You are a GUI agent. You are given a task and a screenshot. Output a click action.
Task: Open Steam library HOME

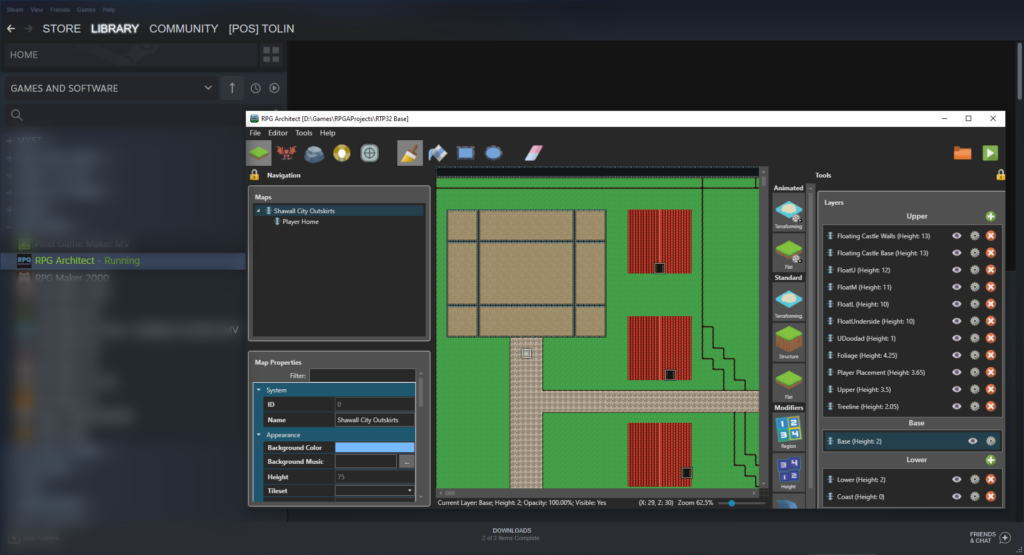(131, 55)
